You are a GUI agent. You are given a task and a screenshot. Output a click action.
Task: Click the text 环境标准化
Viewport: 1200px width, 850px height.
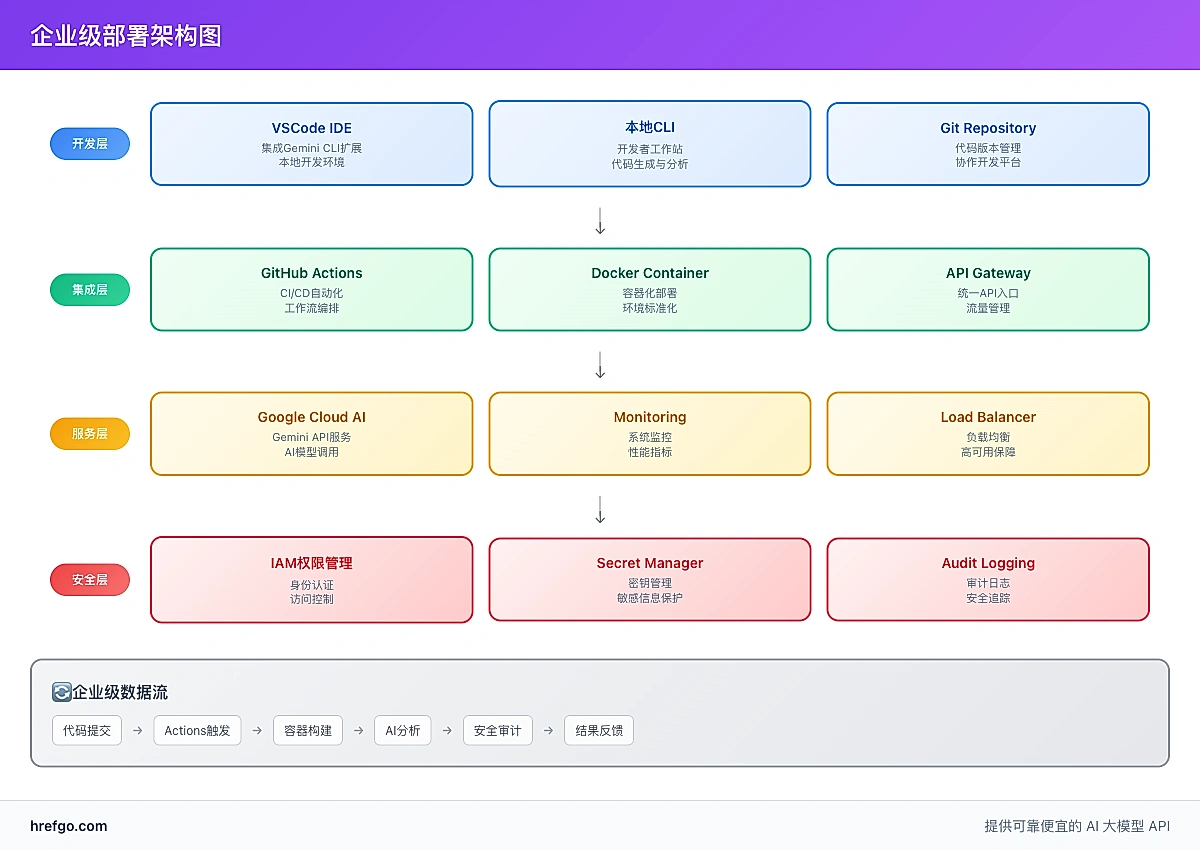[650, 308]
